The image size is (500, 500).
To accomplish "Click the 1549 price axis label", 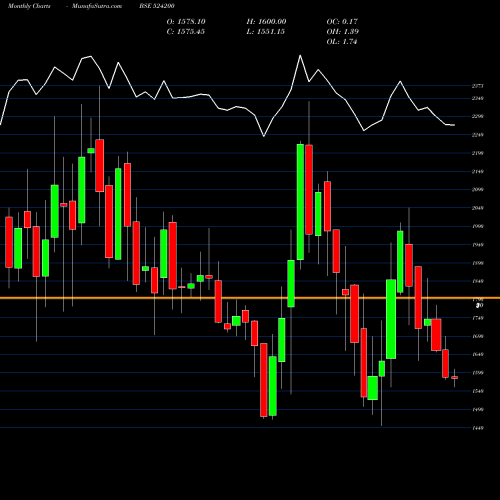I will point(478,391).
